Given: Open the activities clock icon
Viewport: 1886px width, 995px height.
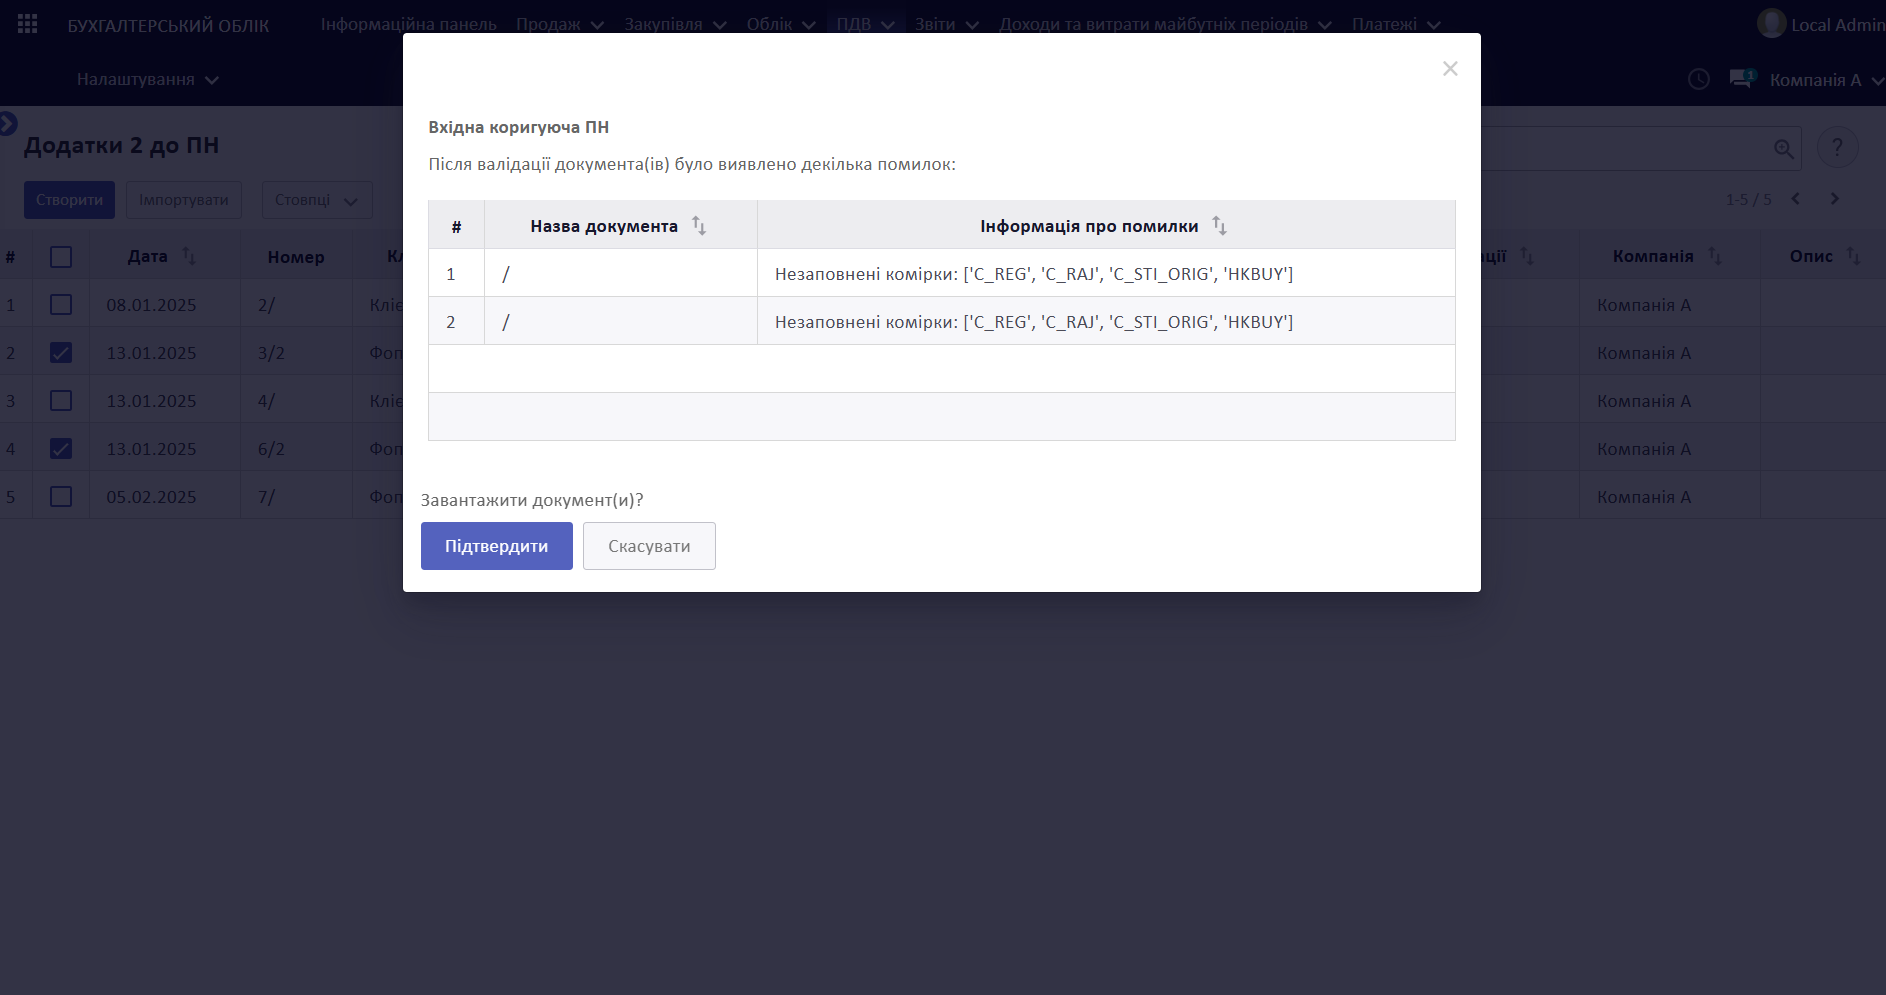Looking at the screenshot, I should pos(1698,79).
